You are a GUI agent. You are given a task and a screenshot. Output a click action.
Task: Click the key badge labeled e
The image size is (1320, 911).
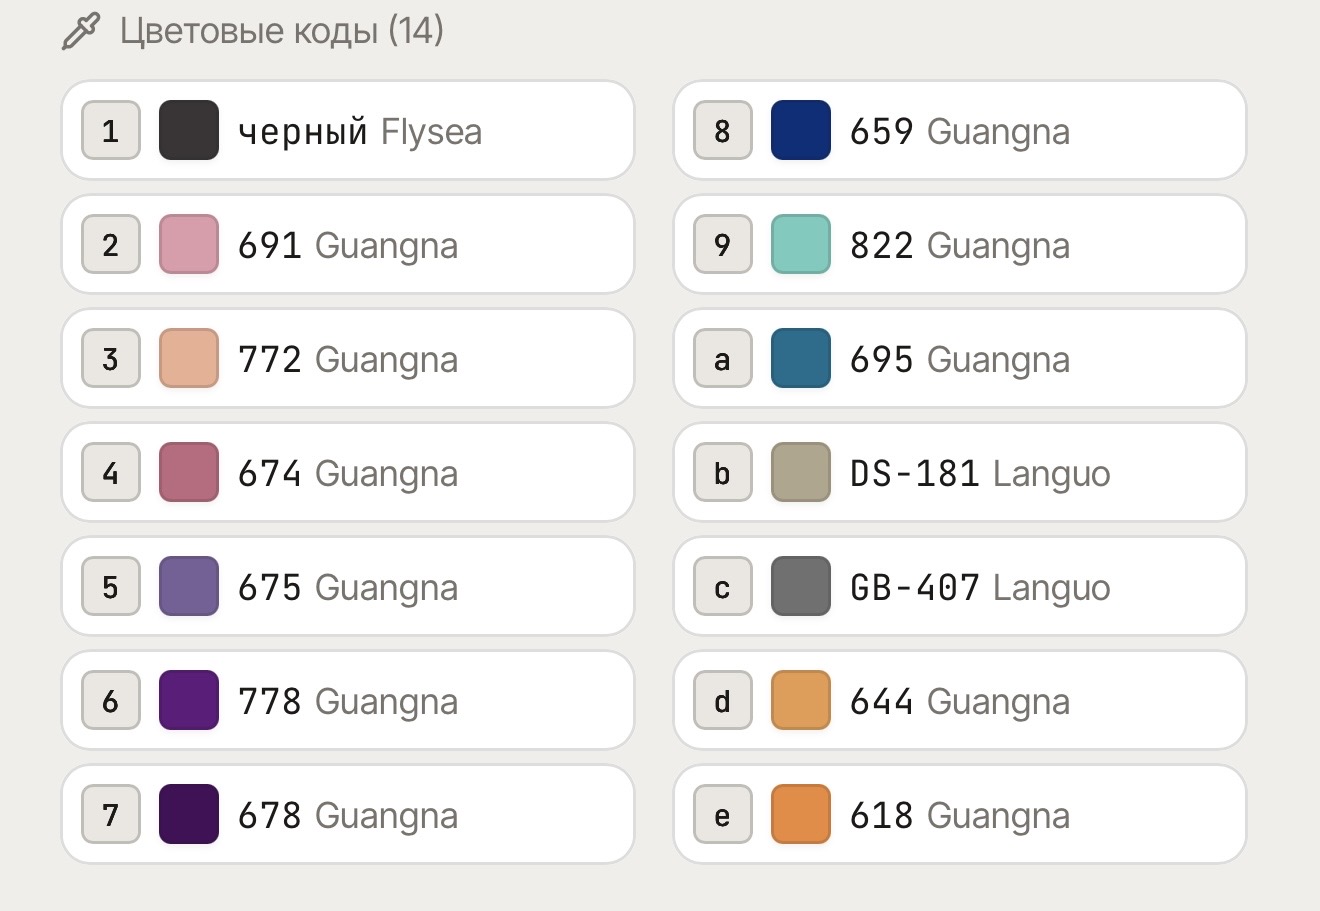coord(723,814)
